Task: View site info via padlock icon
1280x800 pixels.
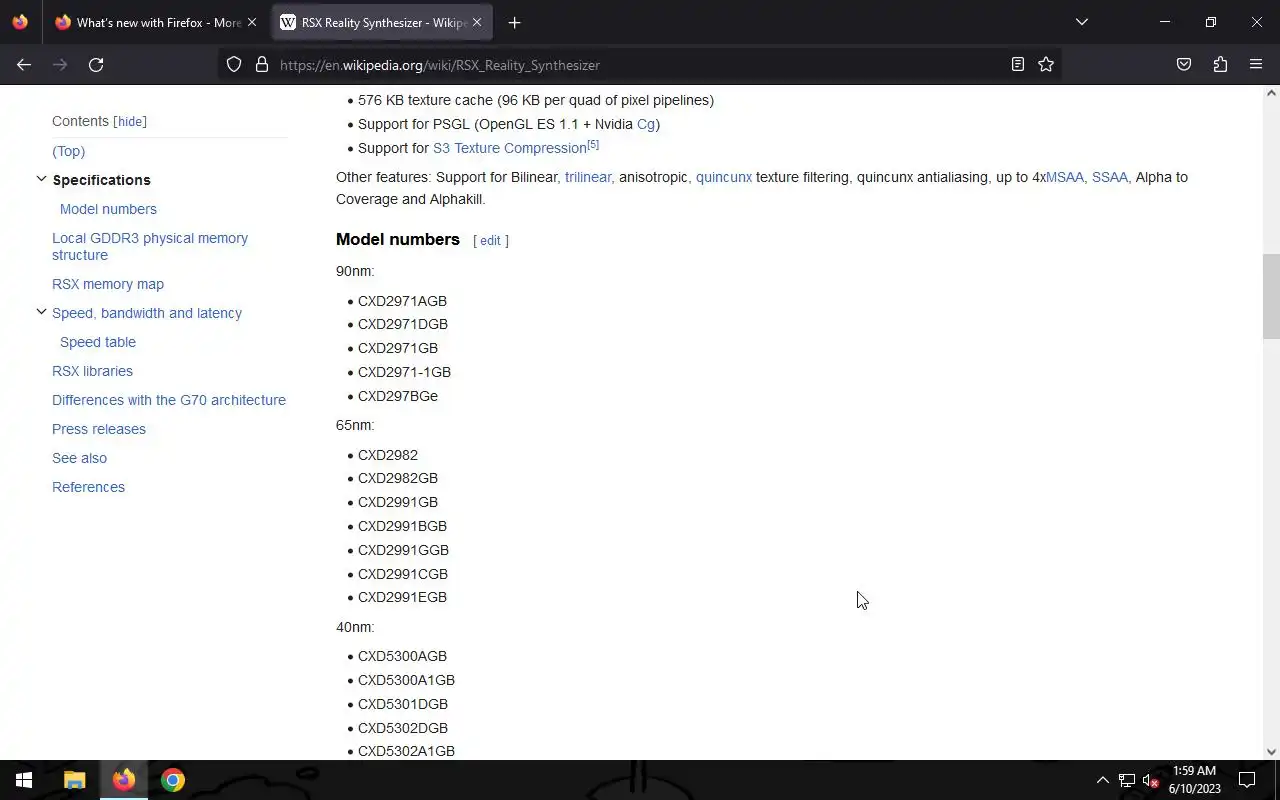Action: coord(262,65)
